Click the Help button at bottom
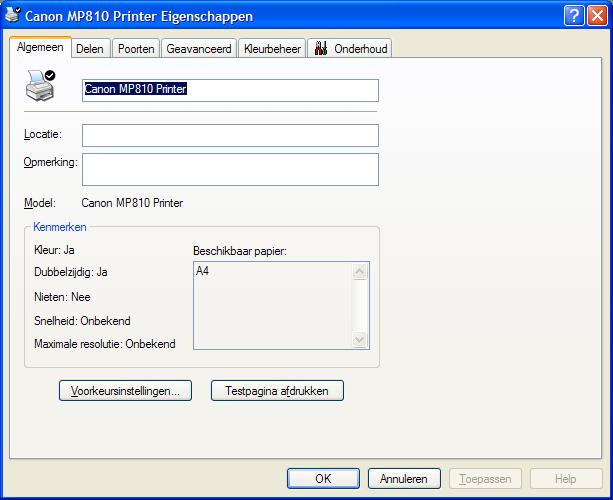613x500 pixels. pyautogui.click(x=566, y=478)
